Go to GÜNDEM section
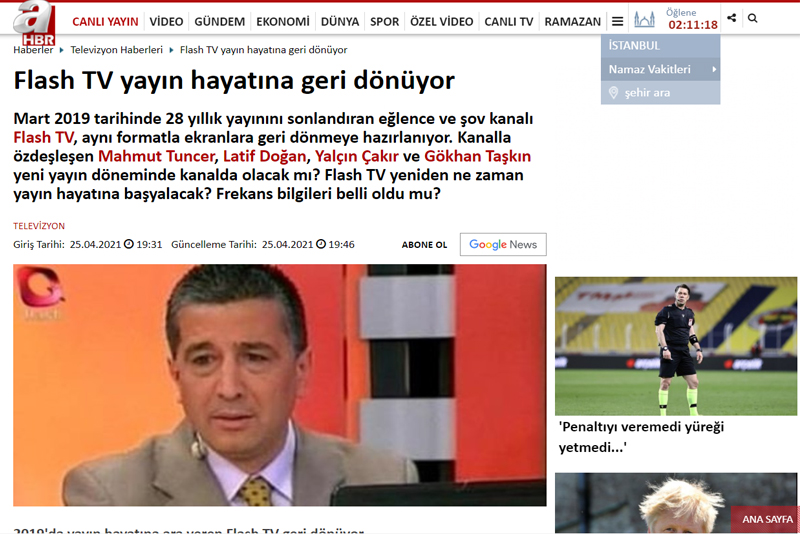This screenshot has height=534, width=800. coord(219,22)
